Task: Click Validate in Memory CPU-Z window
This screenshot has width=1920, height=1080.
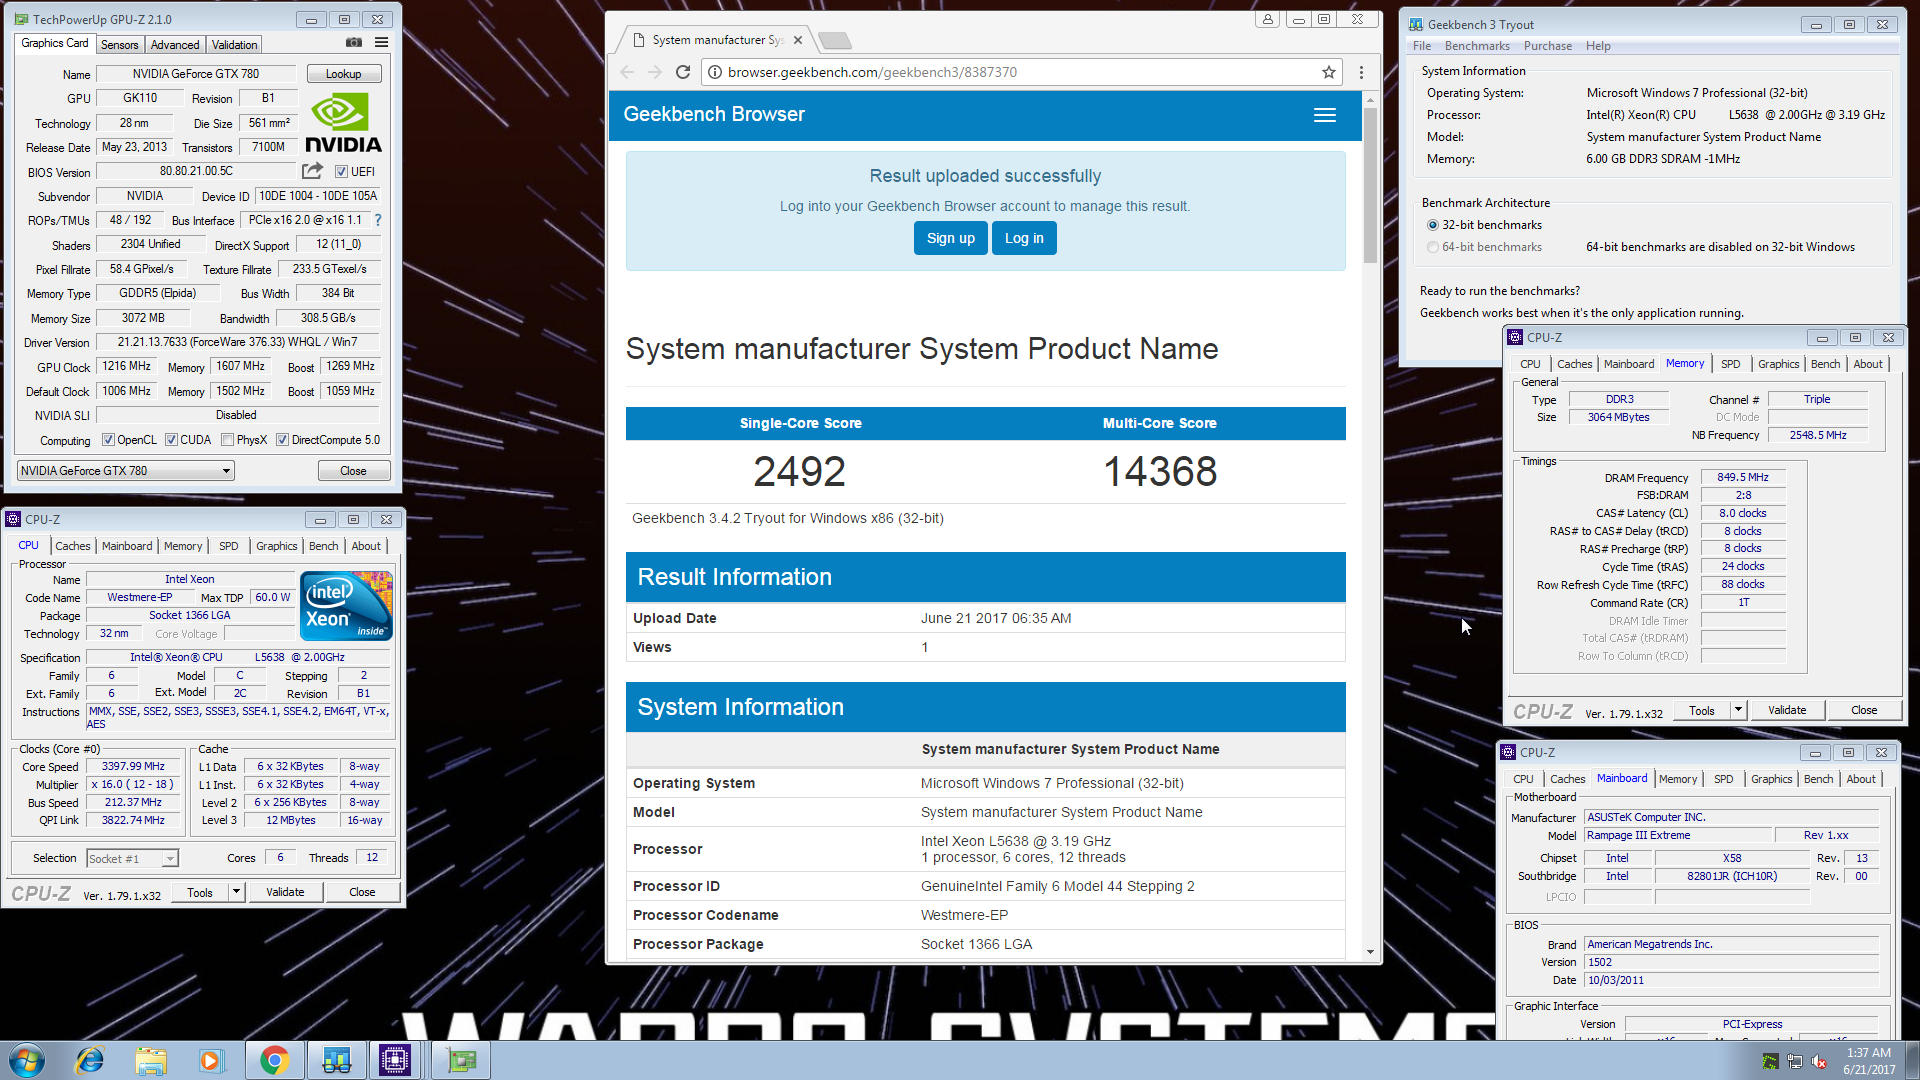Action: [x=1787, y=710]
